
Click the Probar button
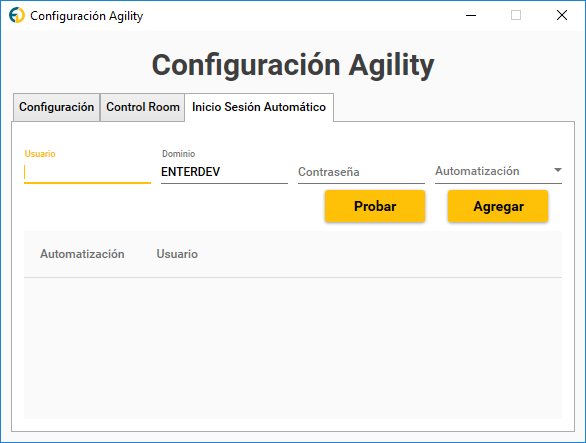[375, 206]
